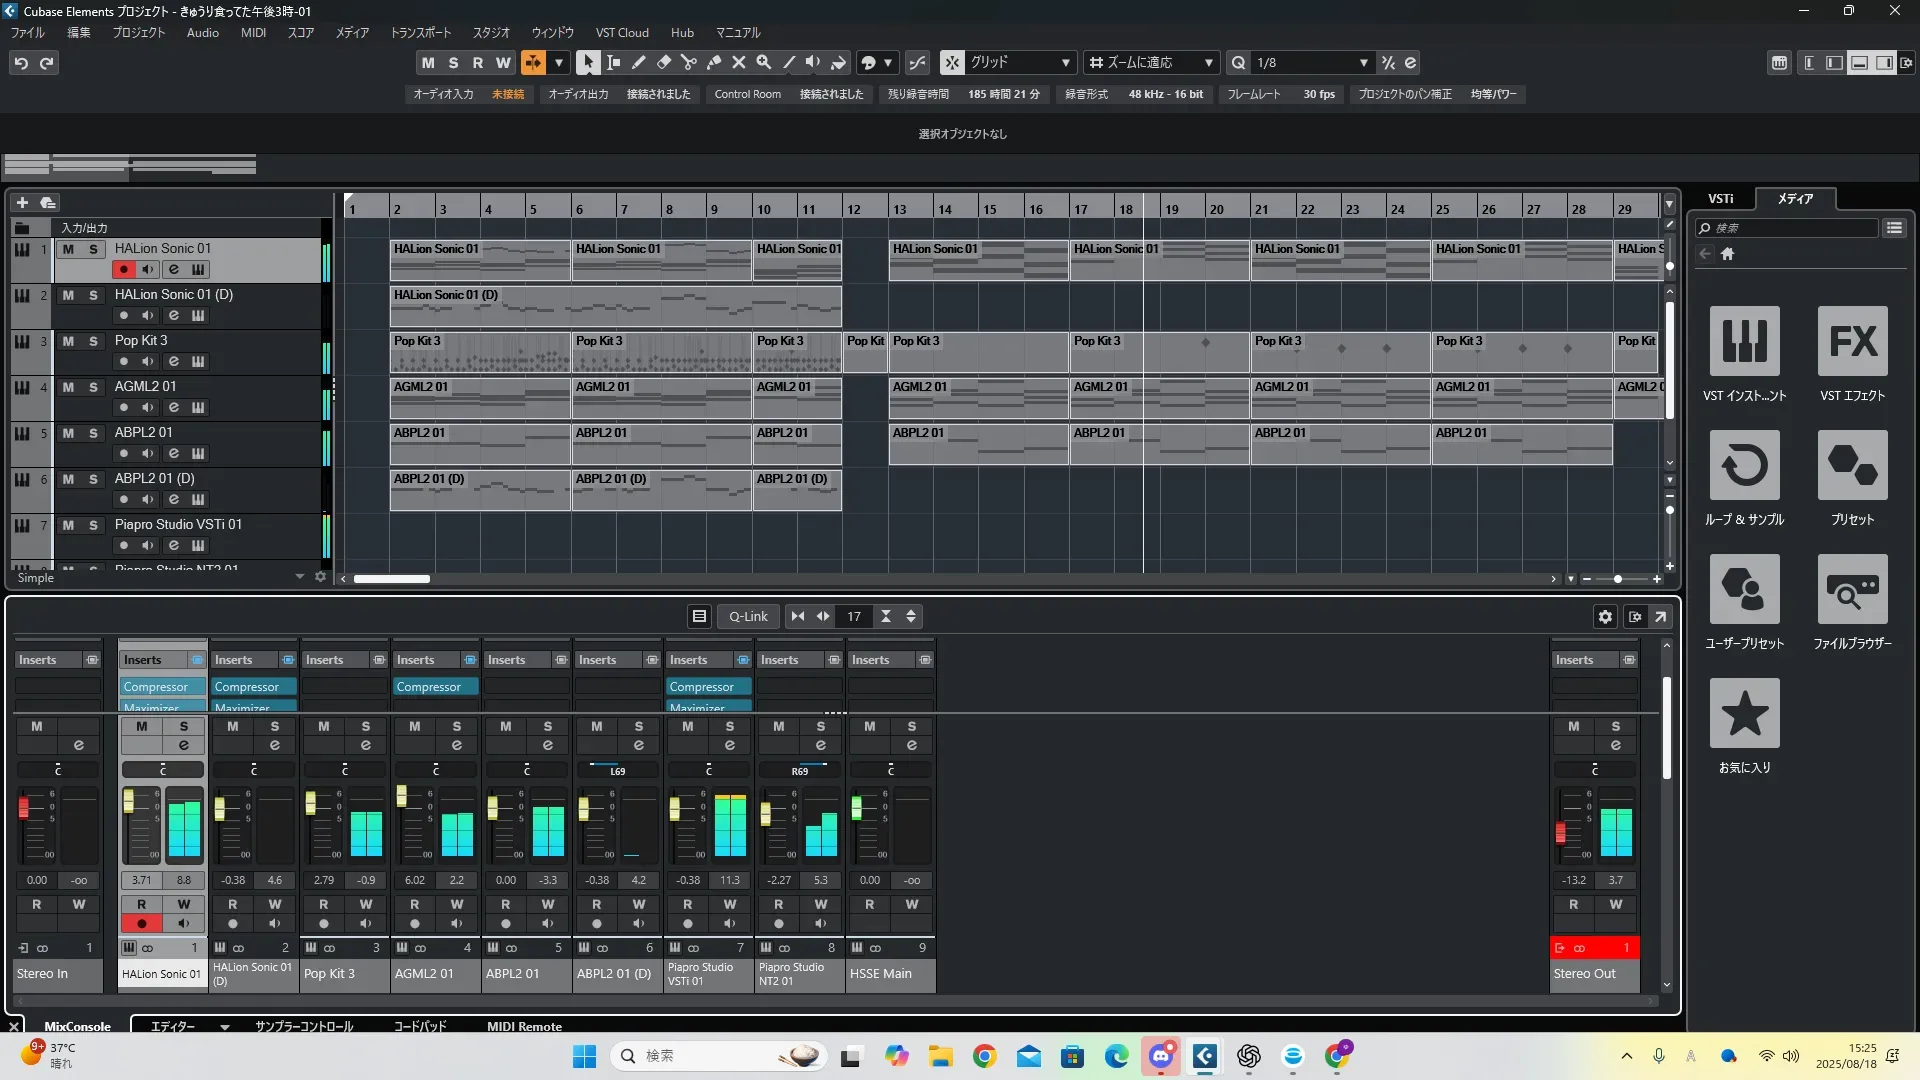1920x1080 pixels.
Task: Select the Zoom magnifier tool
Action: 764,62
